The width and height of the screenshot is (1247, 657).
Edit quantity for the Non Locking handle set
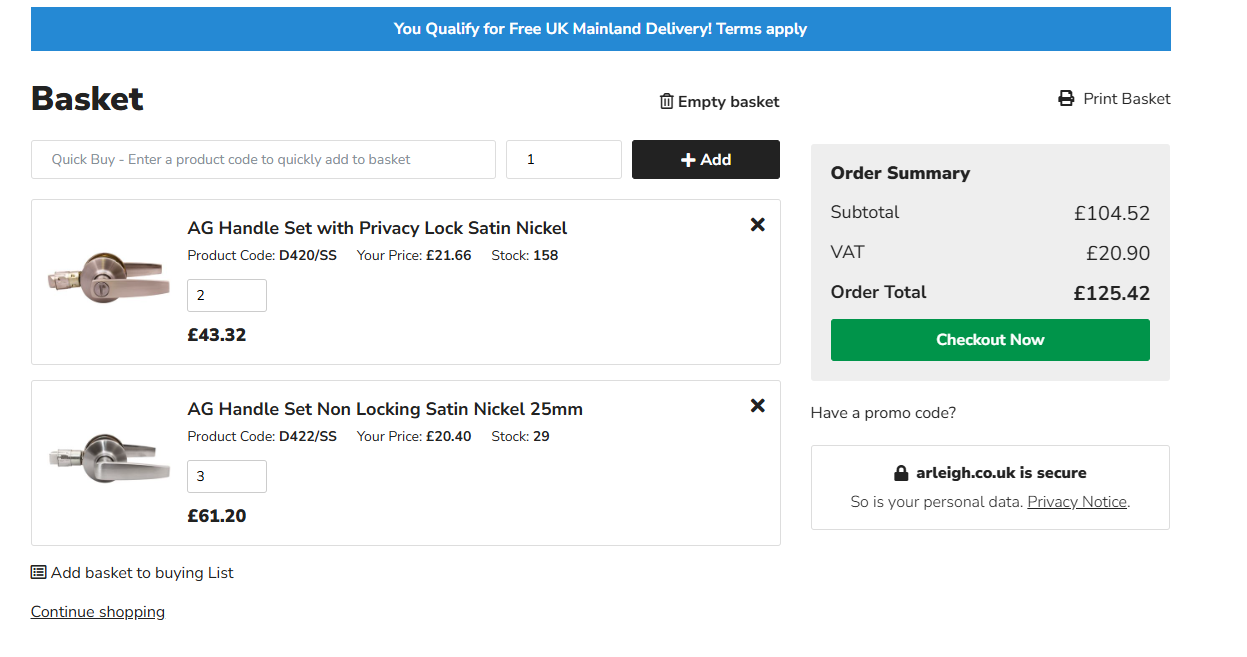pyautogui.click(x=227, y=477)
